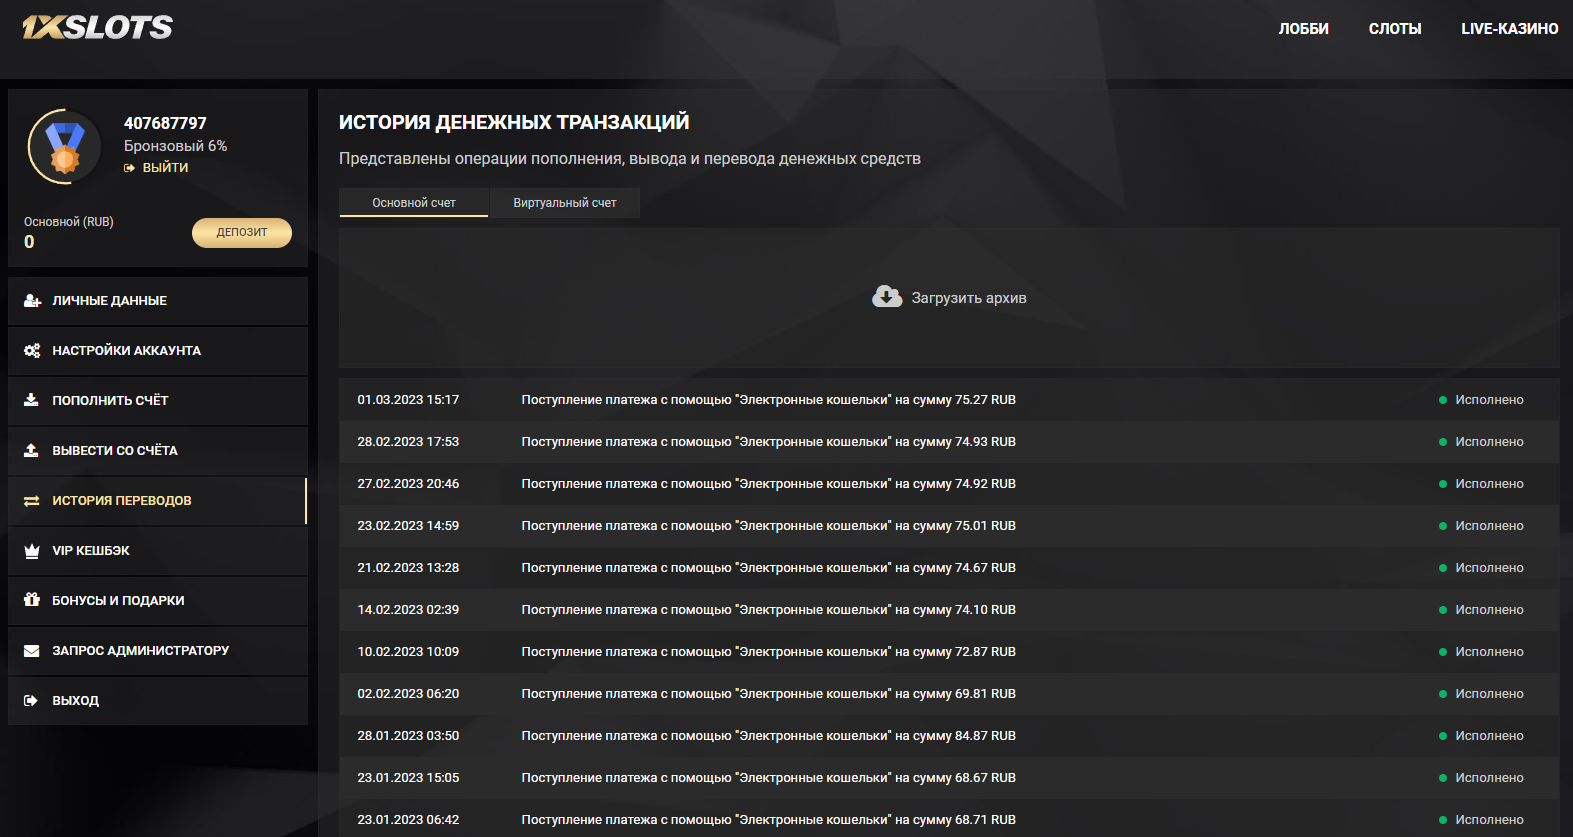Click the bonuses gift box icon
1573x837 pixels.
31,600
